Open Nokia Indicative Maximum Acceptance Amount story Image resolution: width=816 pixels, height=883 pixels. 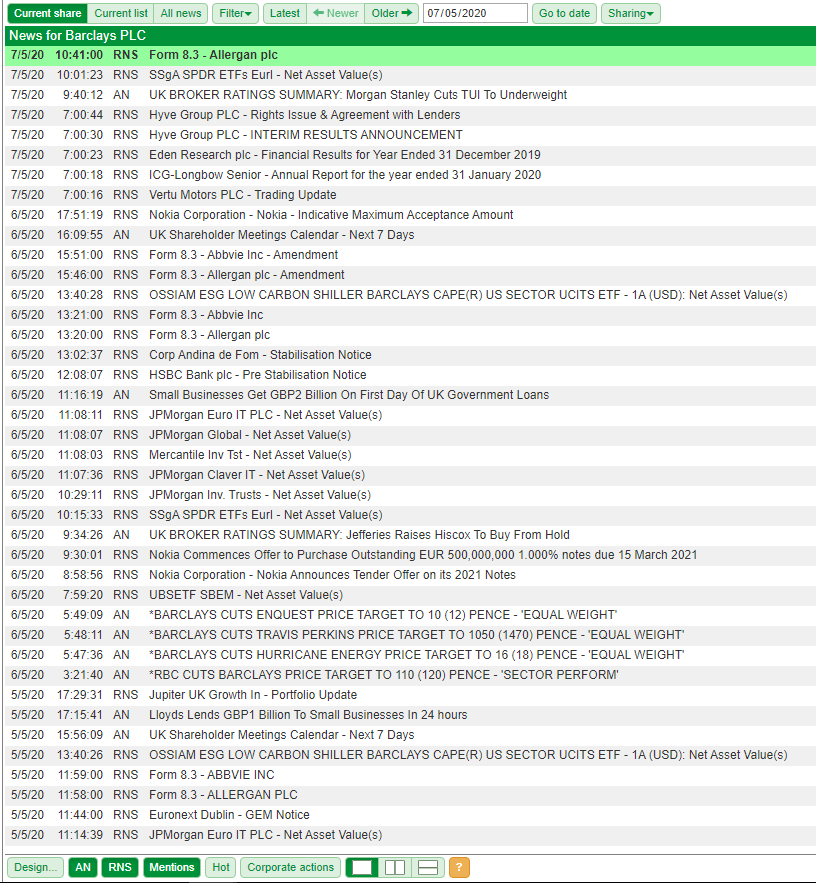(x=410, y=215)
